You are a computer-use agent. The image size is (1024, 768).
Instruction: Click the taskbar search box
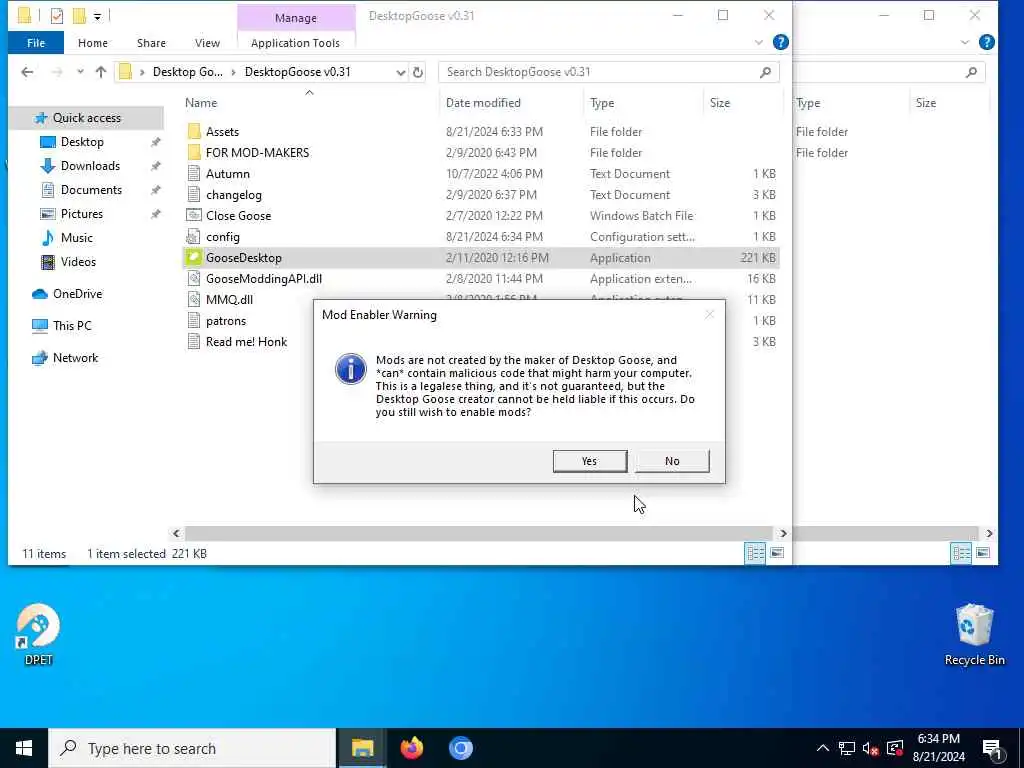coord(192,748)
